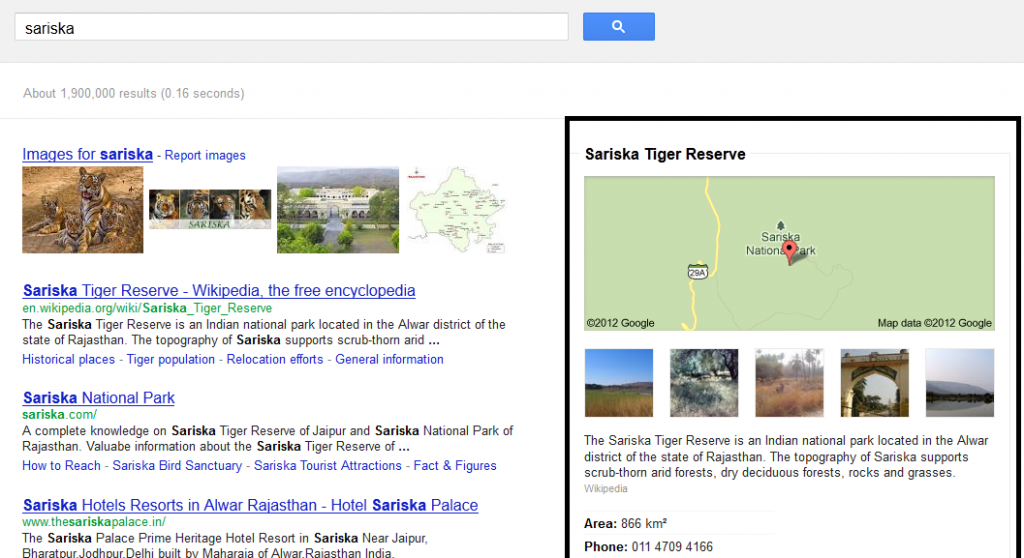The height and width of the screenshot is (558, 1024).
Task: Click the blue magnifier search button
Action: (618, 27)
